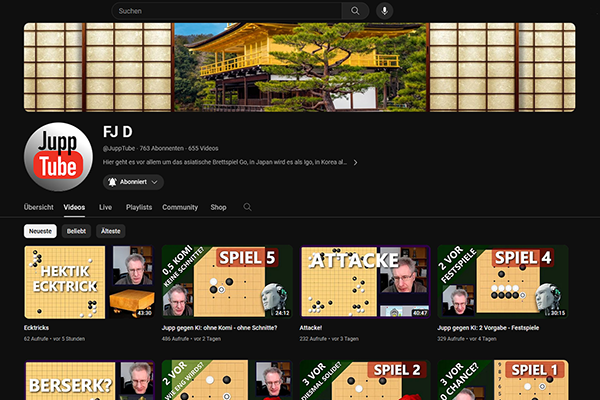600x400 pixels.
Task: Click the Ecktricks video title
Action: point(36,328)
